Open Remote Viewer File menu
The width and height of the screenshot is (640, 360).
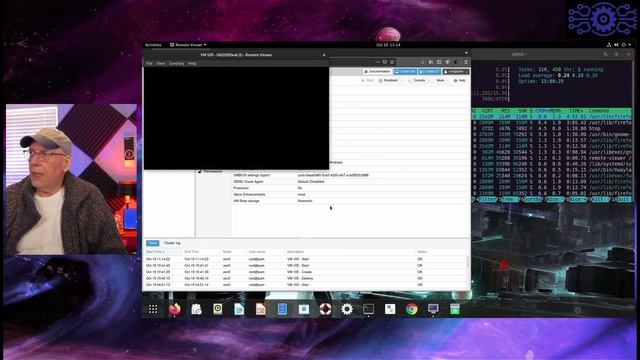coord(149,64)
